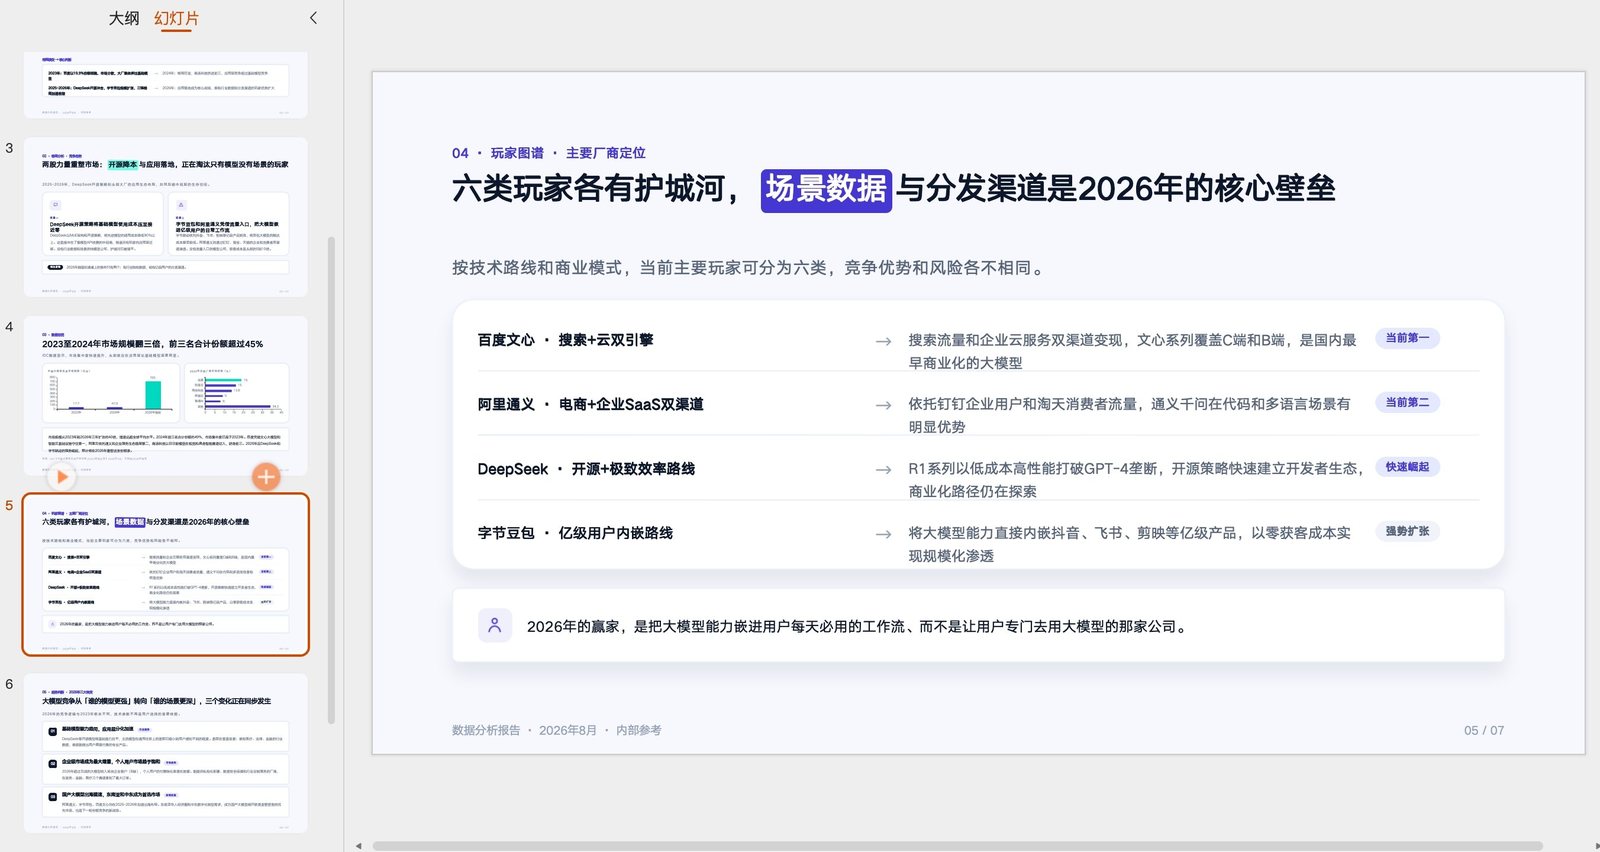Click the arrow icon in the 阿里通义 row
1600x852 pixels.
tap(883, 405)
